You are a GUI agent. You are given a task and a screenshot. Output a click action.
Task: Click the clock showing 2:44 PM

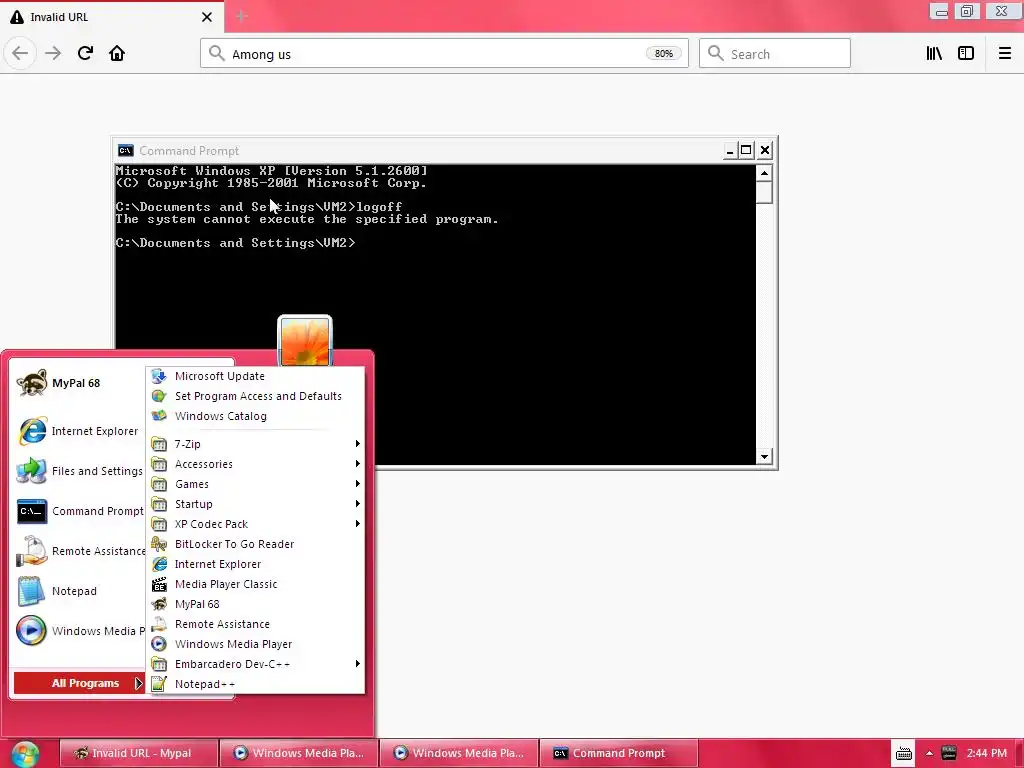click(987, 754)
